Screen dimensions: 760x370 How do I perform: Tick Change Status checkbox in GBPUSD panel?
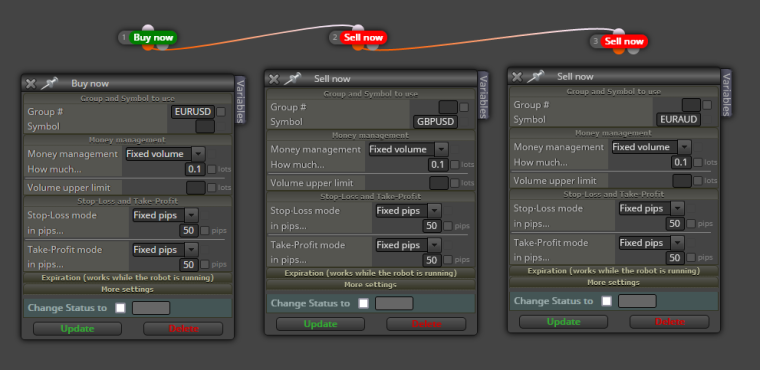click(364, 303)
